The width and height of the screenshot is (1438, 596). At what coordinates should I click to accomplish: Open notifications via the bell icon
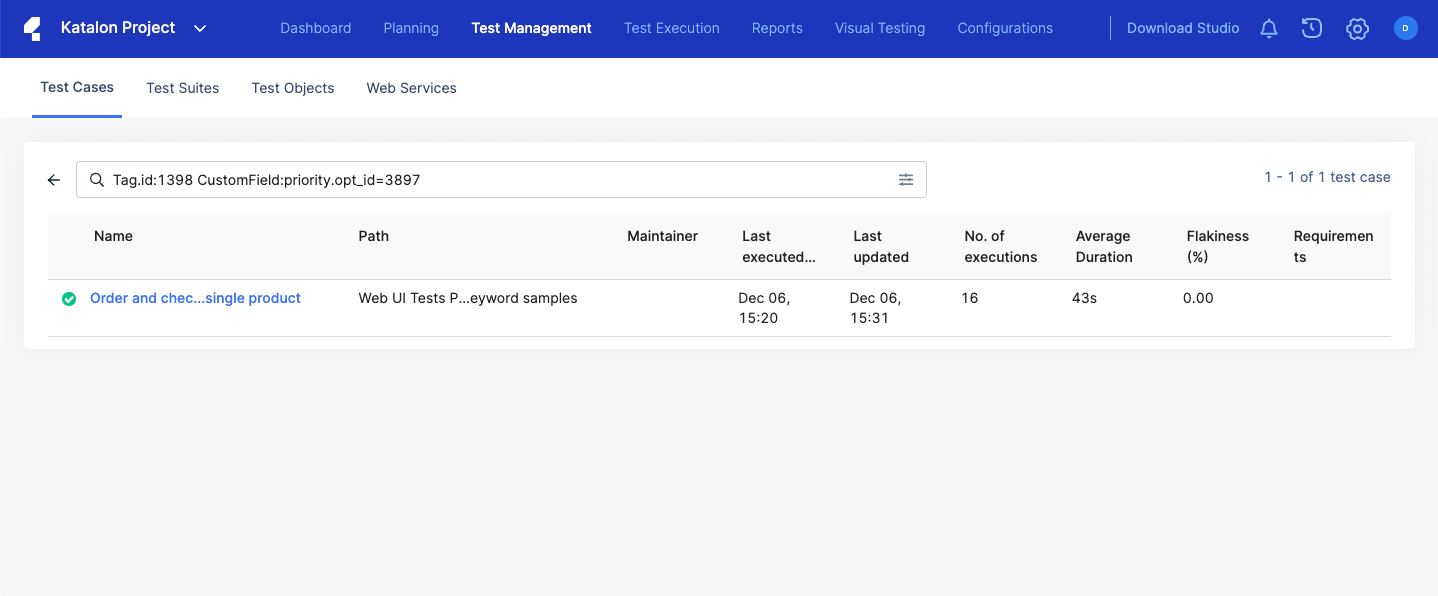click(1268, 28)
